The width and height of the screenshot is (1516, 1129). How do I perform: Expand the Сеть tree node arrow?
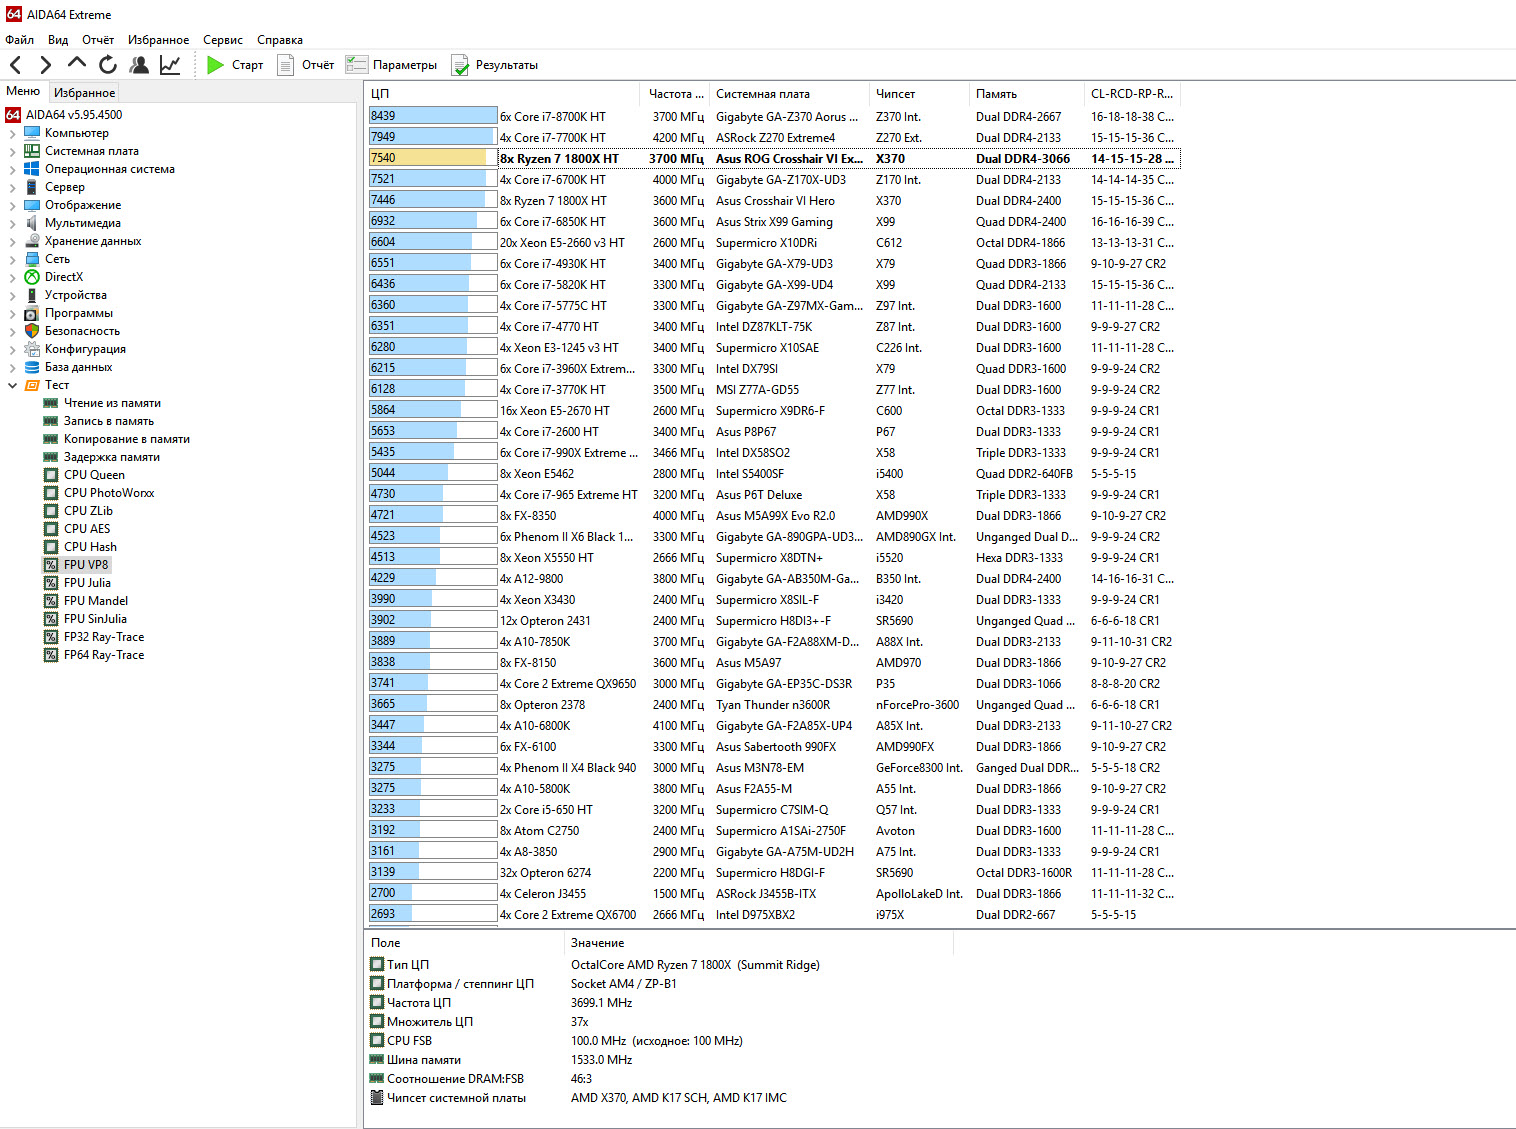[x=12, y=259]
